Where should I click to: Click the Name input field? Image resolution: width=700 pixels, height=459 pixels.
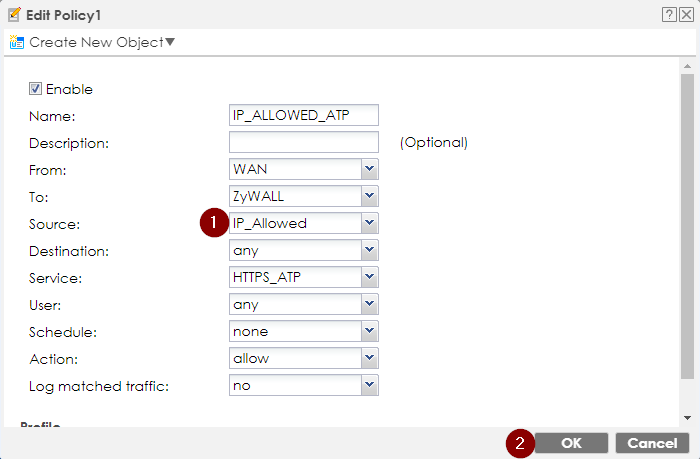pos(303,115)
